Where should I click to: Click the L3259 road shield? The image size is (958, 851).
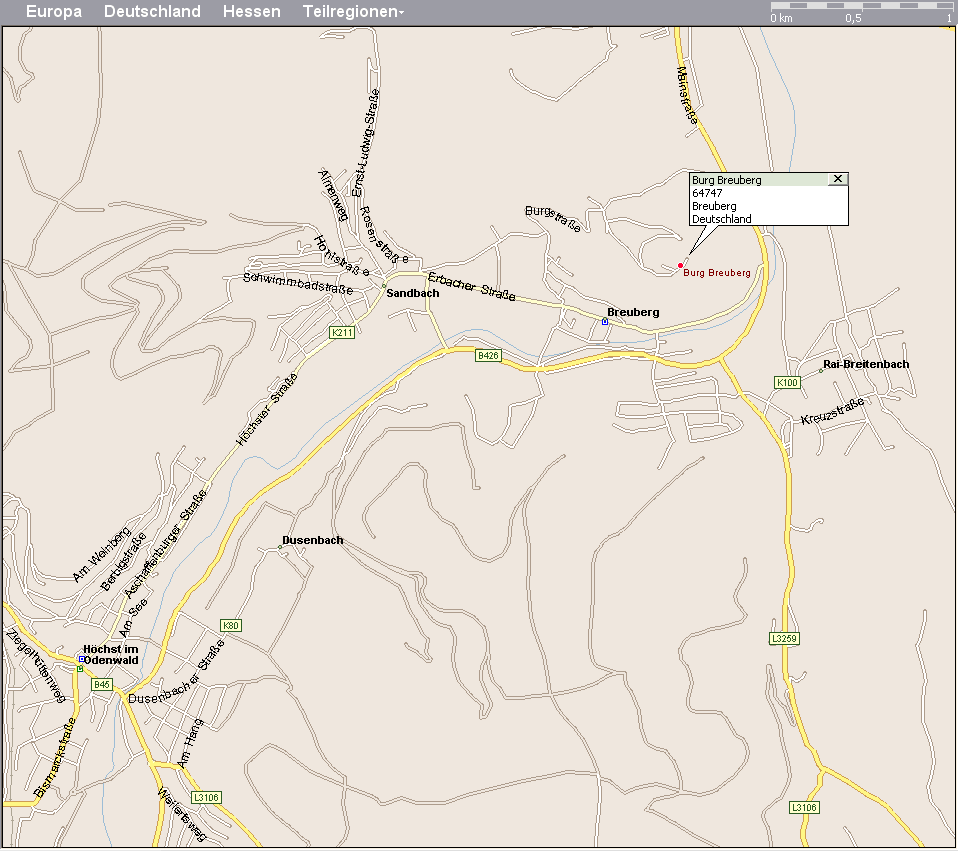785,638
